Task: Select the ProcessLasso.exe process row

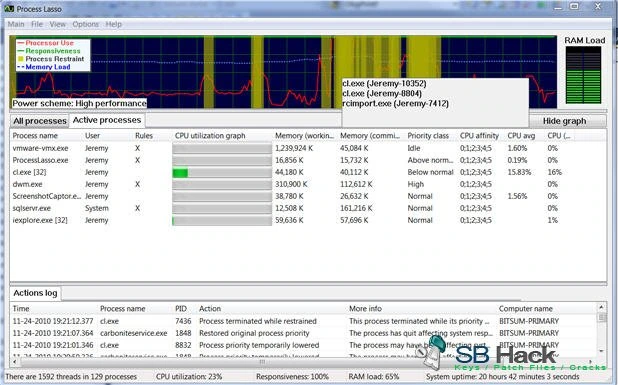Action: click(308, 160)
